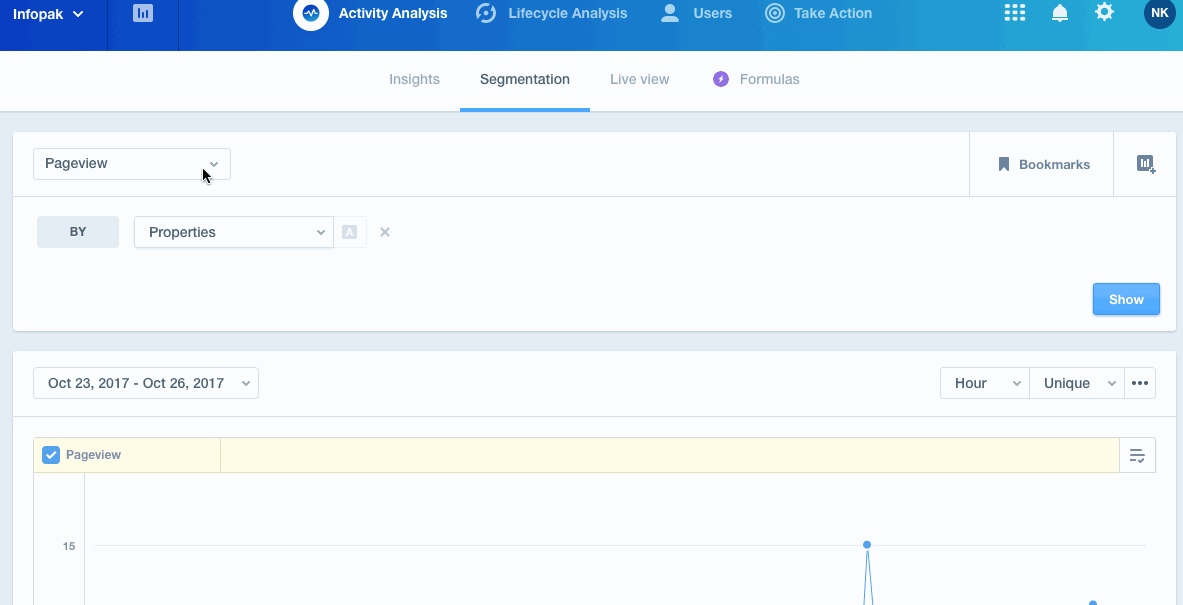
Task: Switch to the Insights tab
Action: 414,79
